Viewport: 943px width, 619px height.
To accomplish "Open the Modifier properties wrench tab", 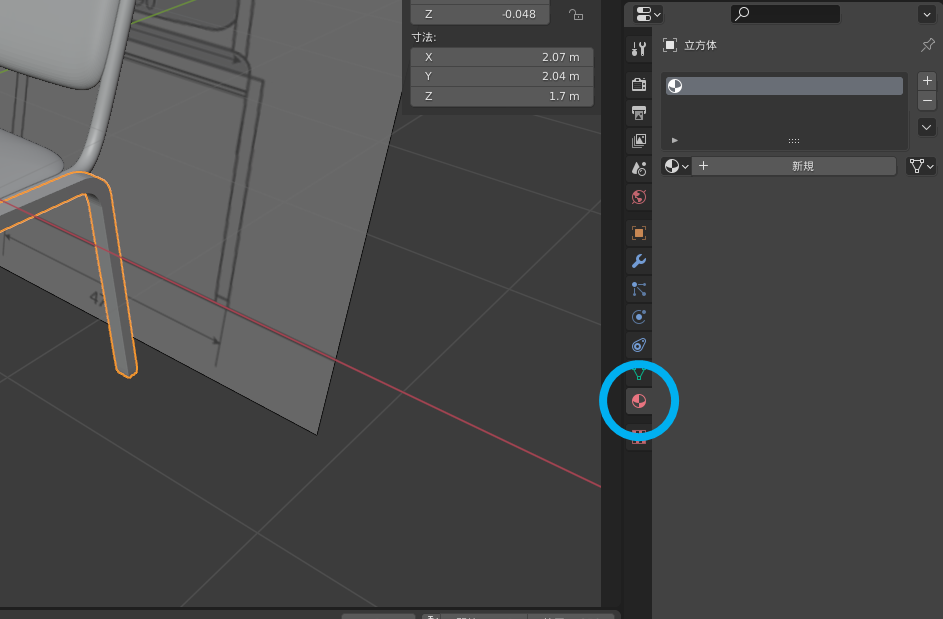I will [x=639, y=261].
